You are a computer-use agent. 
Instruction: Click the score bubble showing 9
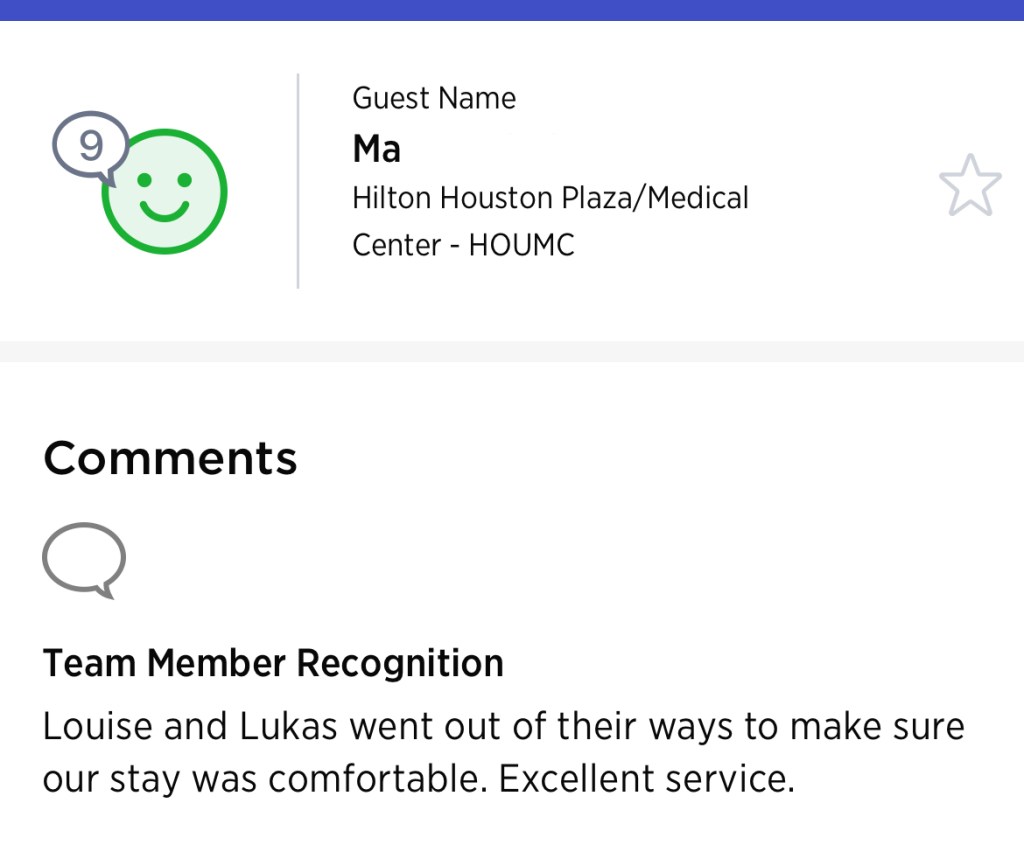90,147
